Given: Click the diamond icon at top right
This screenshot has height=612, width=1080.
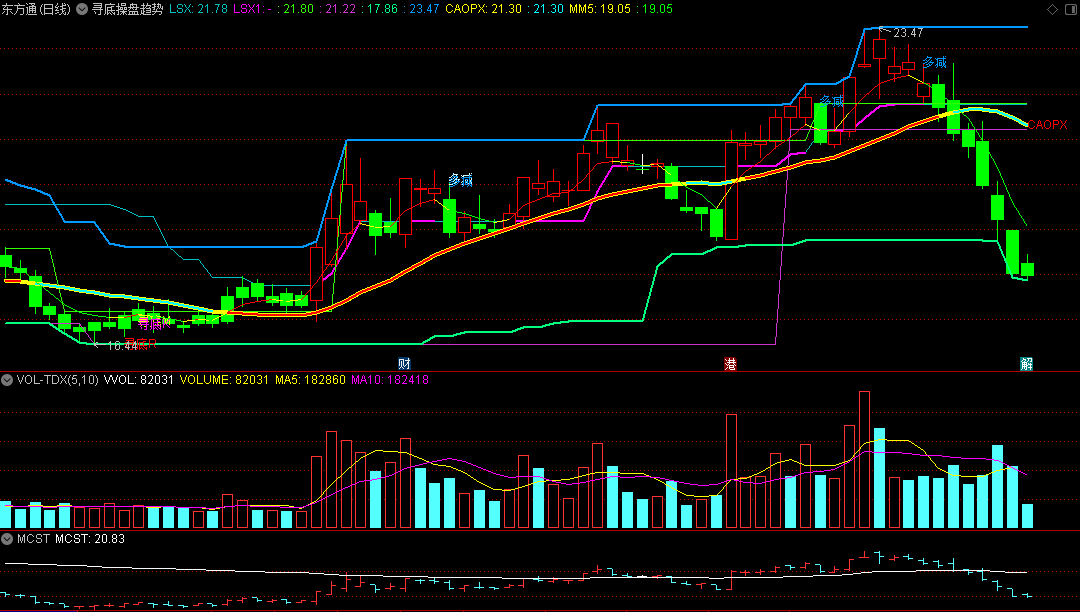Looking at the screenshot, I should (x=1052, y=9).
